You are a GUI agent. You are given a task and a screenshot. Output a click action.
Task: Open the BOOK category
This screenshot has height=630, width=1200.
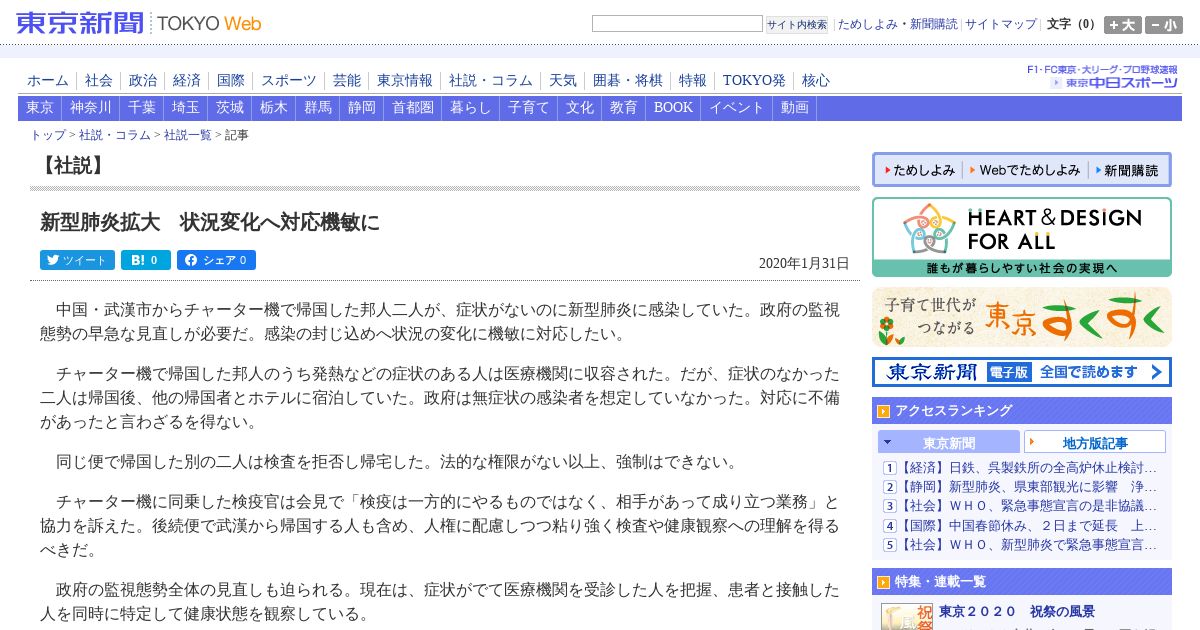tap(673, 108)
